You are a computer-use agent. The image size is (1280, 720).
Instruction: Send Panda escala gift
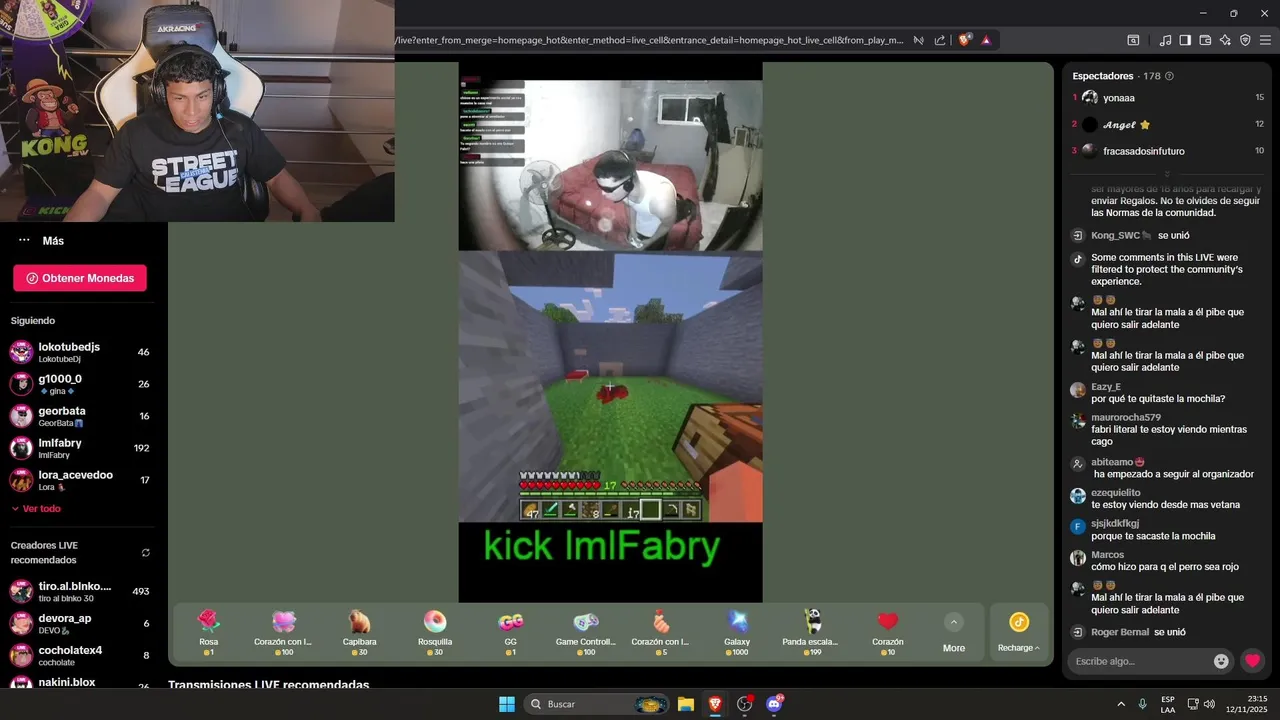[812, 632]
